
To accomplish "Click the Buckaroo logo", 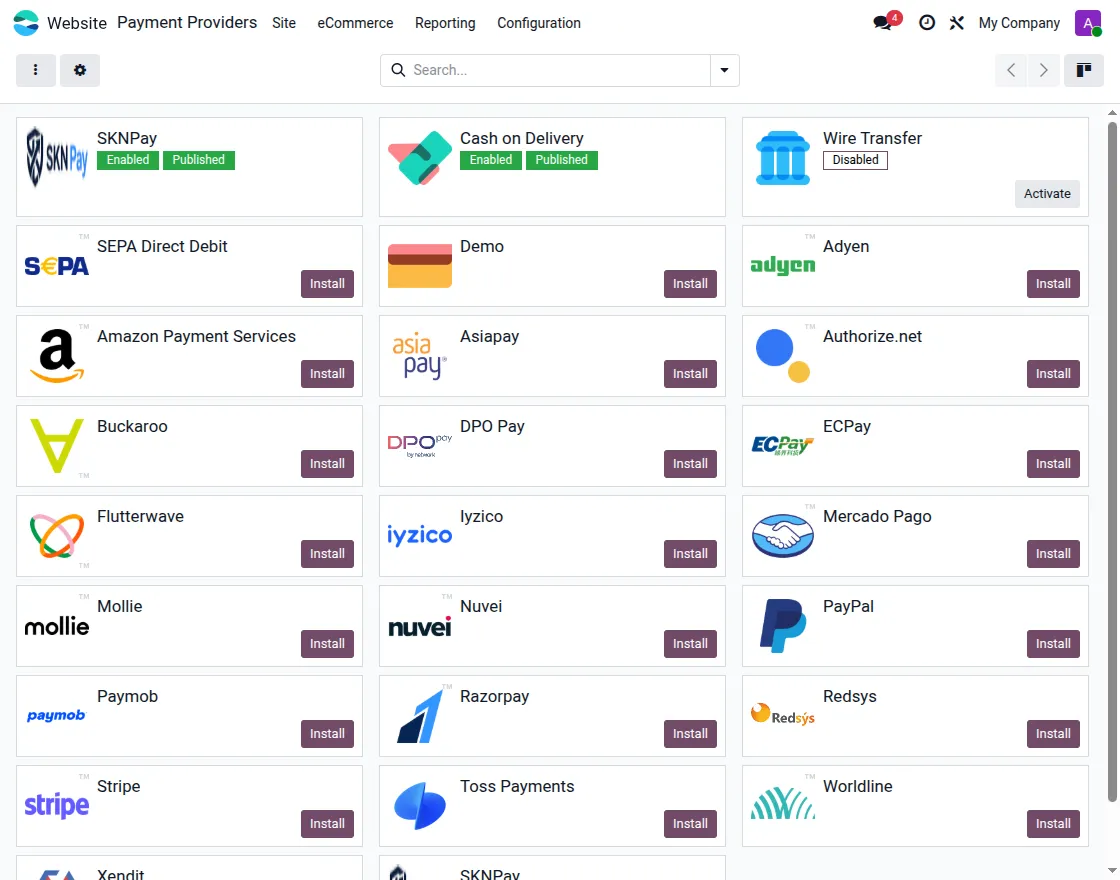I will (57, 446).
